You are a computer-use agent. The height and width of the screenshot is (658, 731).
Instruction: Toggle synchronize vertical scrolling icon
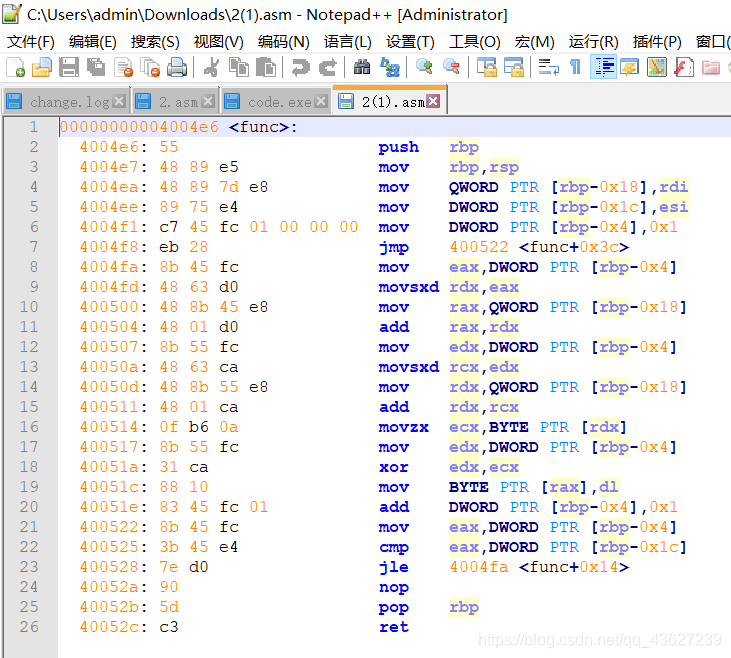pos(487,67)
